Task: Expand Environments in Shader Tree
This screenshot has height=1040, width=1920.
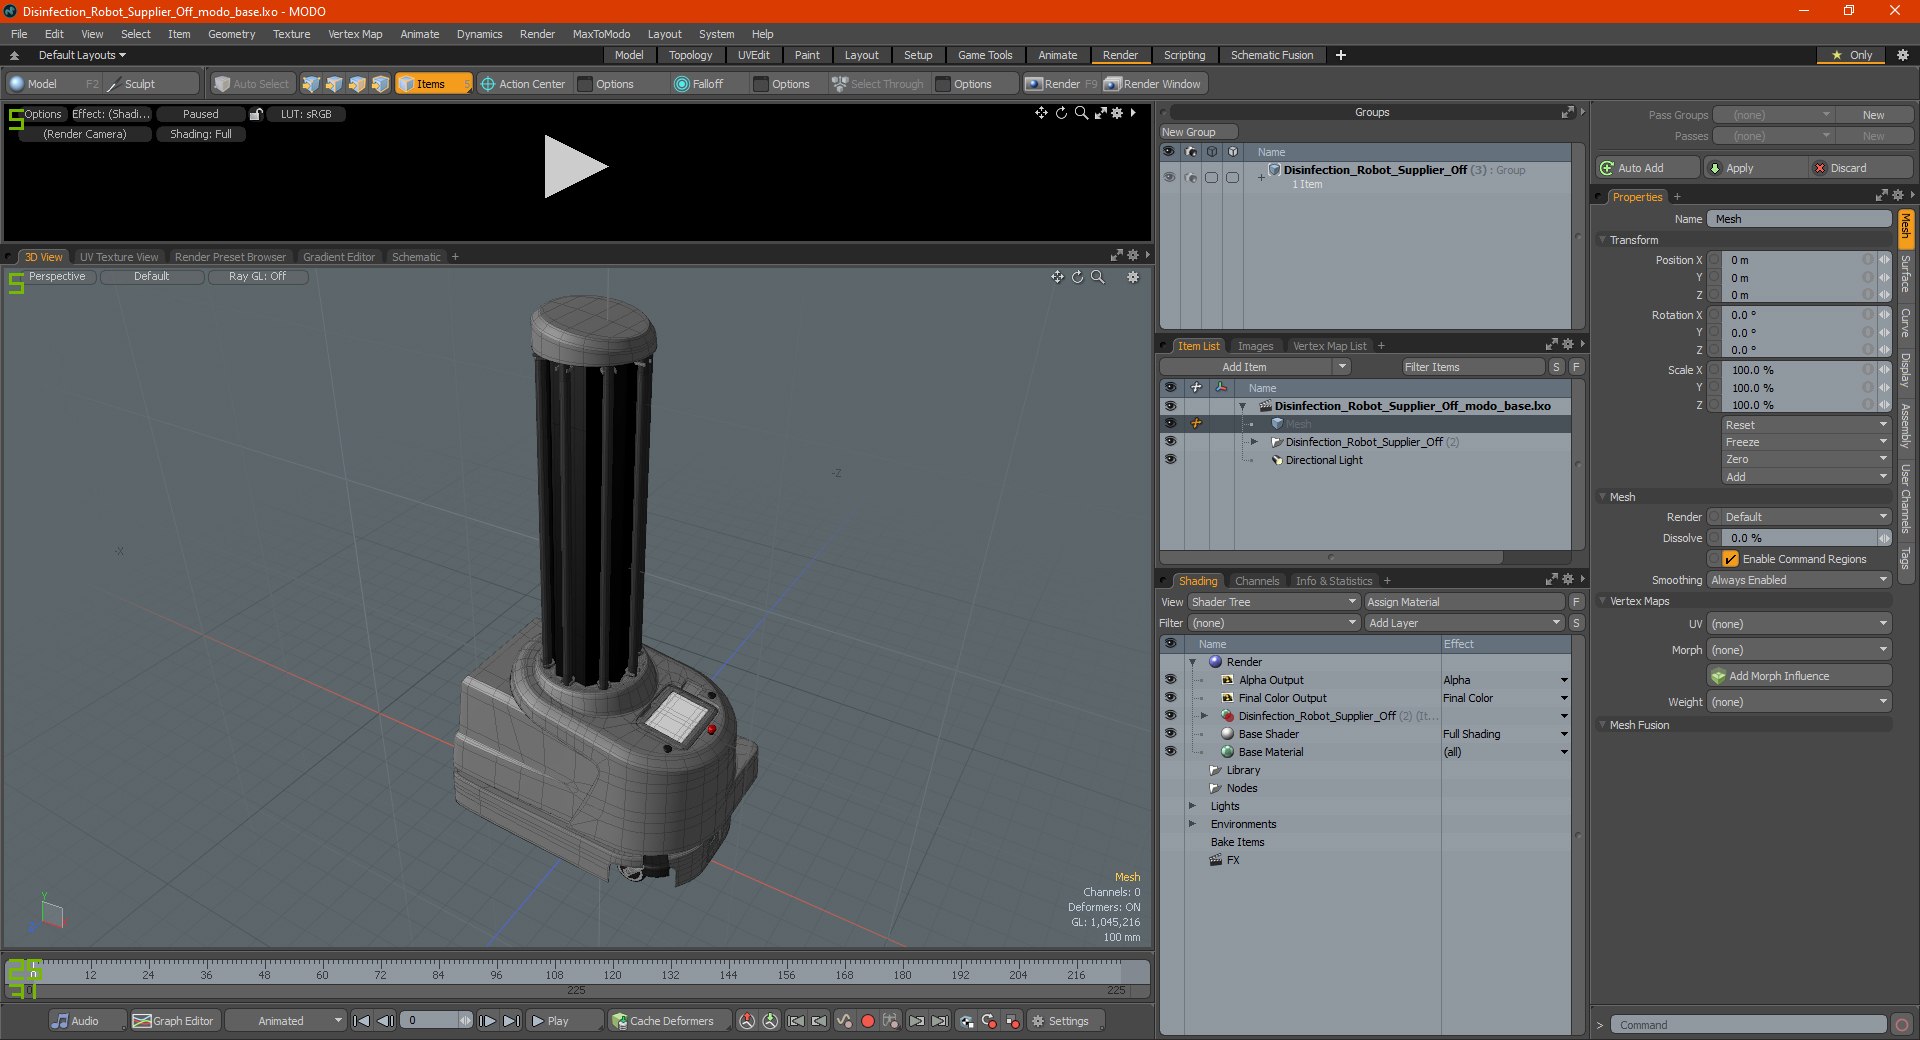Action: pos(1192,824)
